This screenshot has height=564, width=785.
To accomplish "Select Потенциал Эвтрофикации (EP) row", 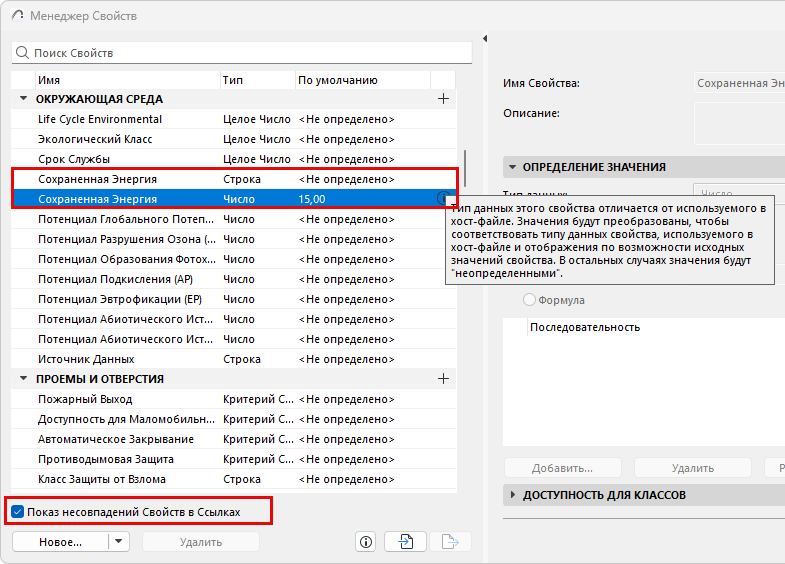I will 234,299.
